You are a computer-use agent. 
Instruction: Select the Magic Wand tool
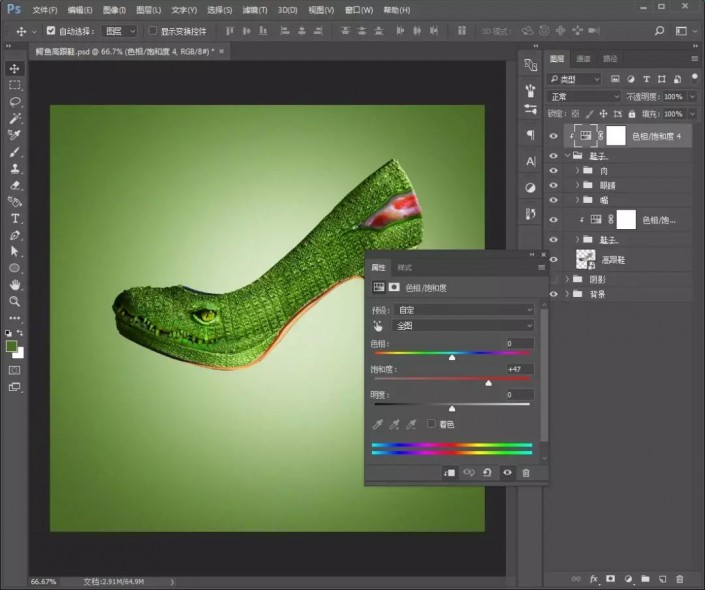(x=14, y=118)
